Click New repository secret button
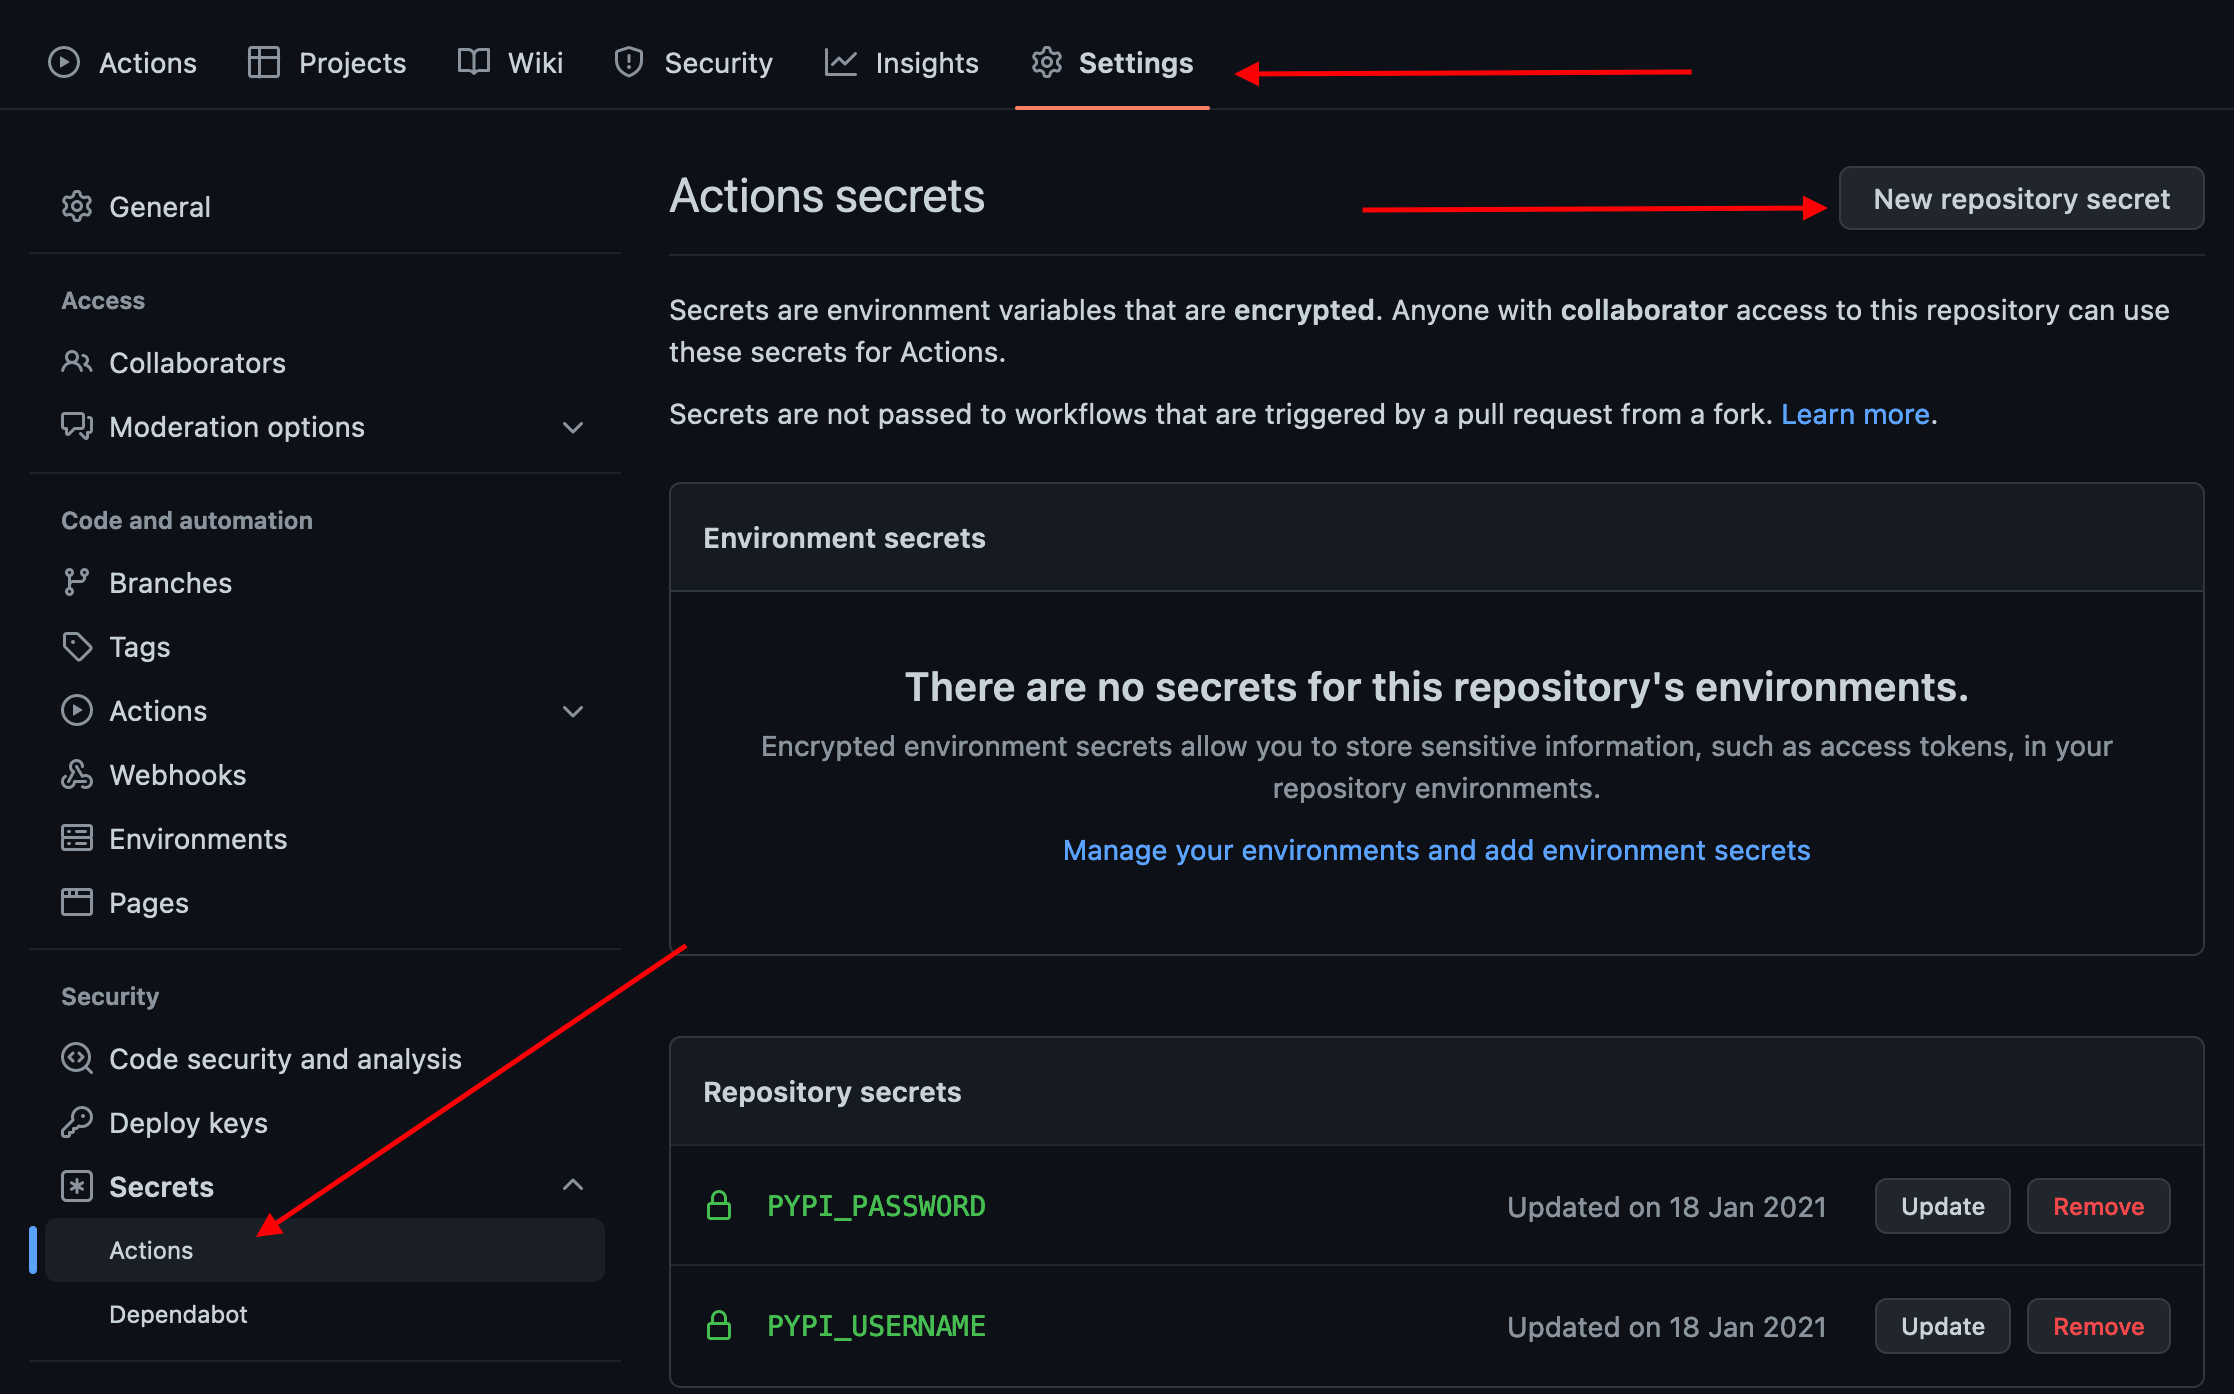 click(2022, 198)
